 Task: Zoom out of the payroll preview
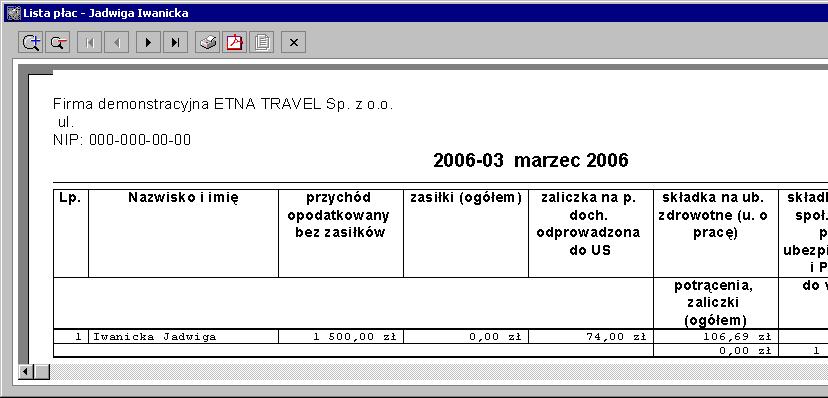coord(58,43)
